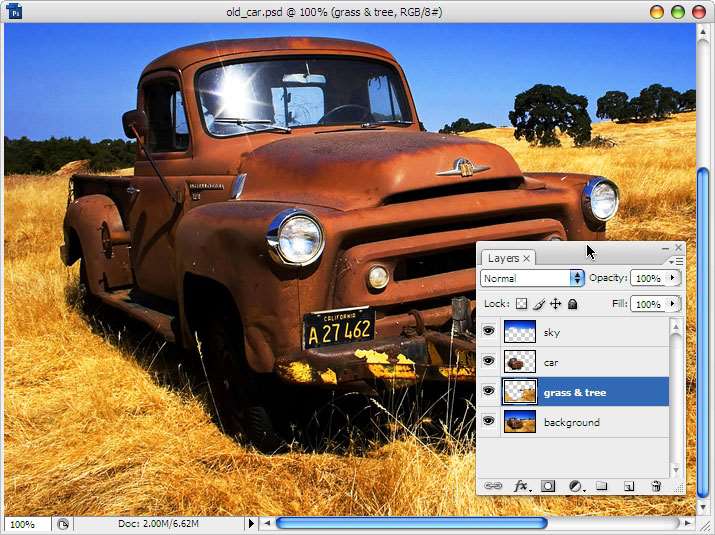Open the layer style fx menu

coord(521,485)
